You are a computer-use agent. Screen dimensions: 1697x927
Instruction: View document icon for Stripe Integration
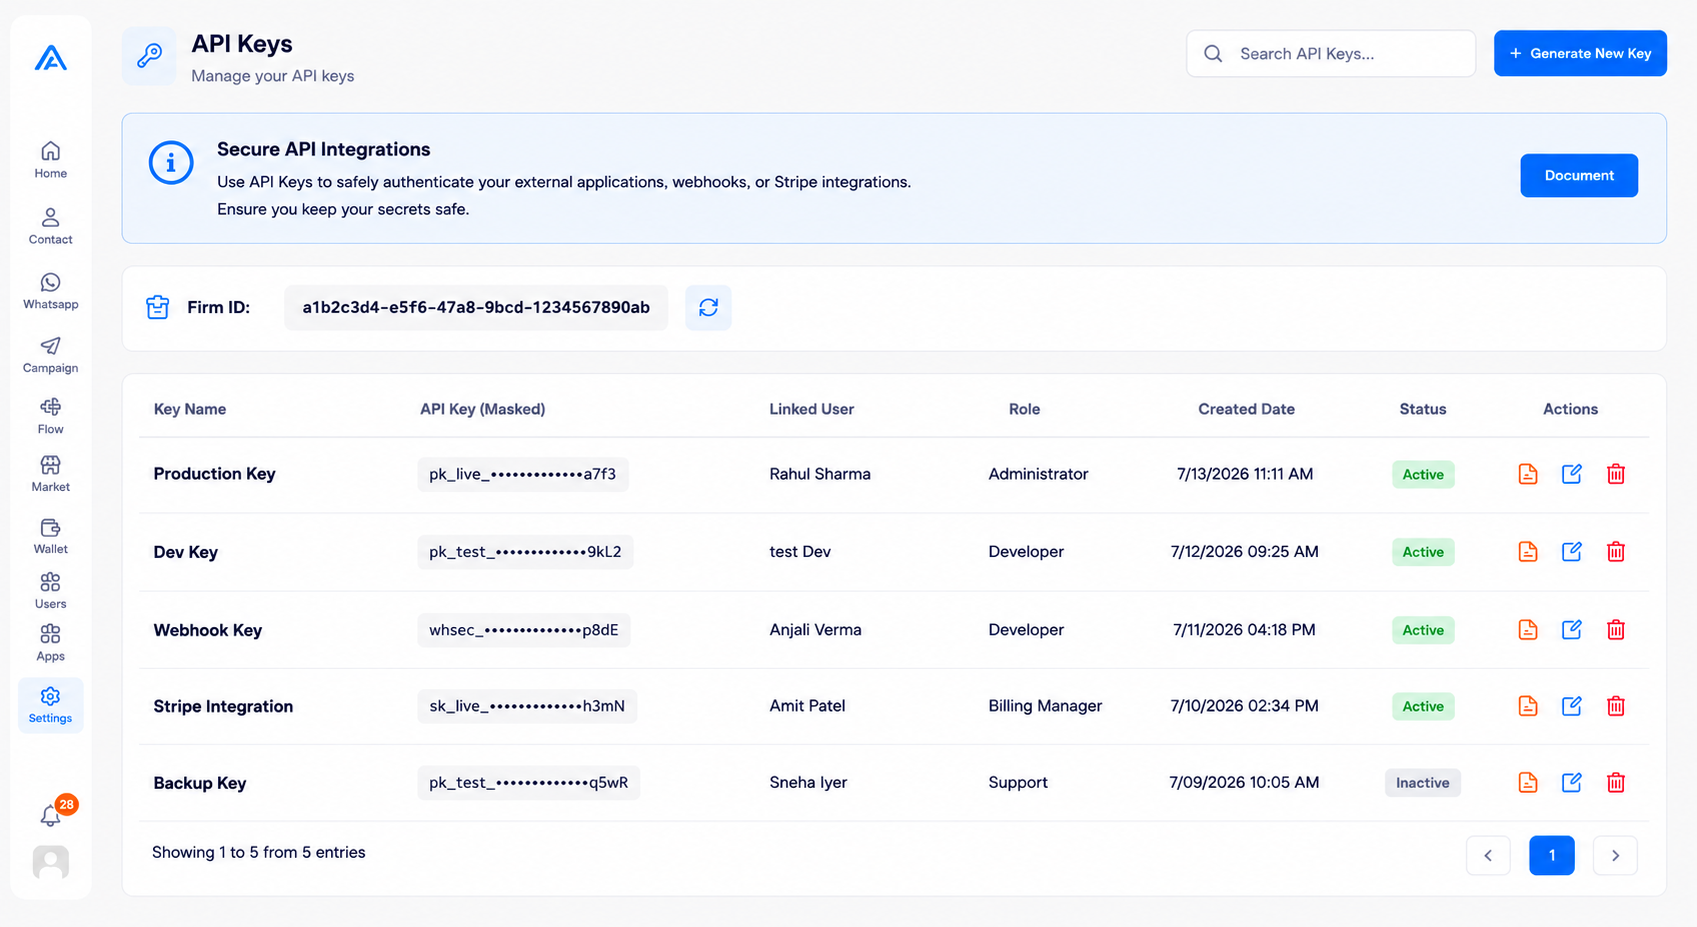(1527, 706)
